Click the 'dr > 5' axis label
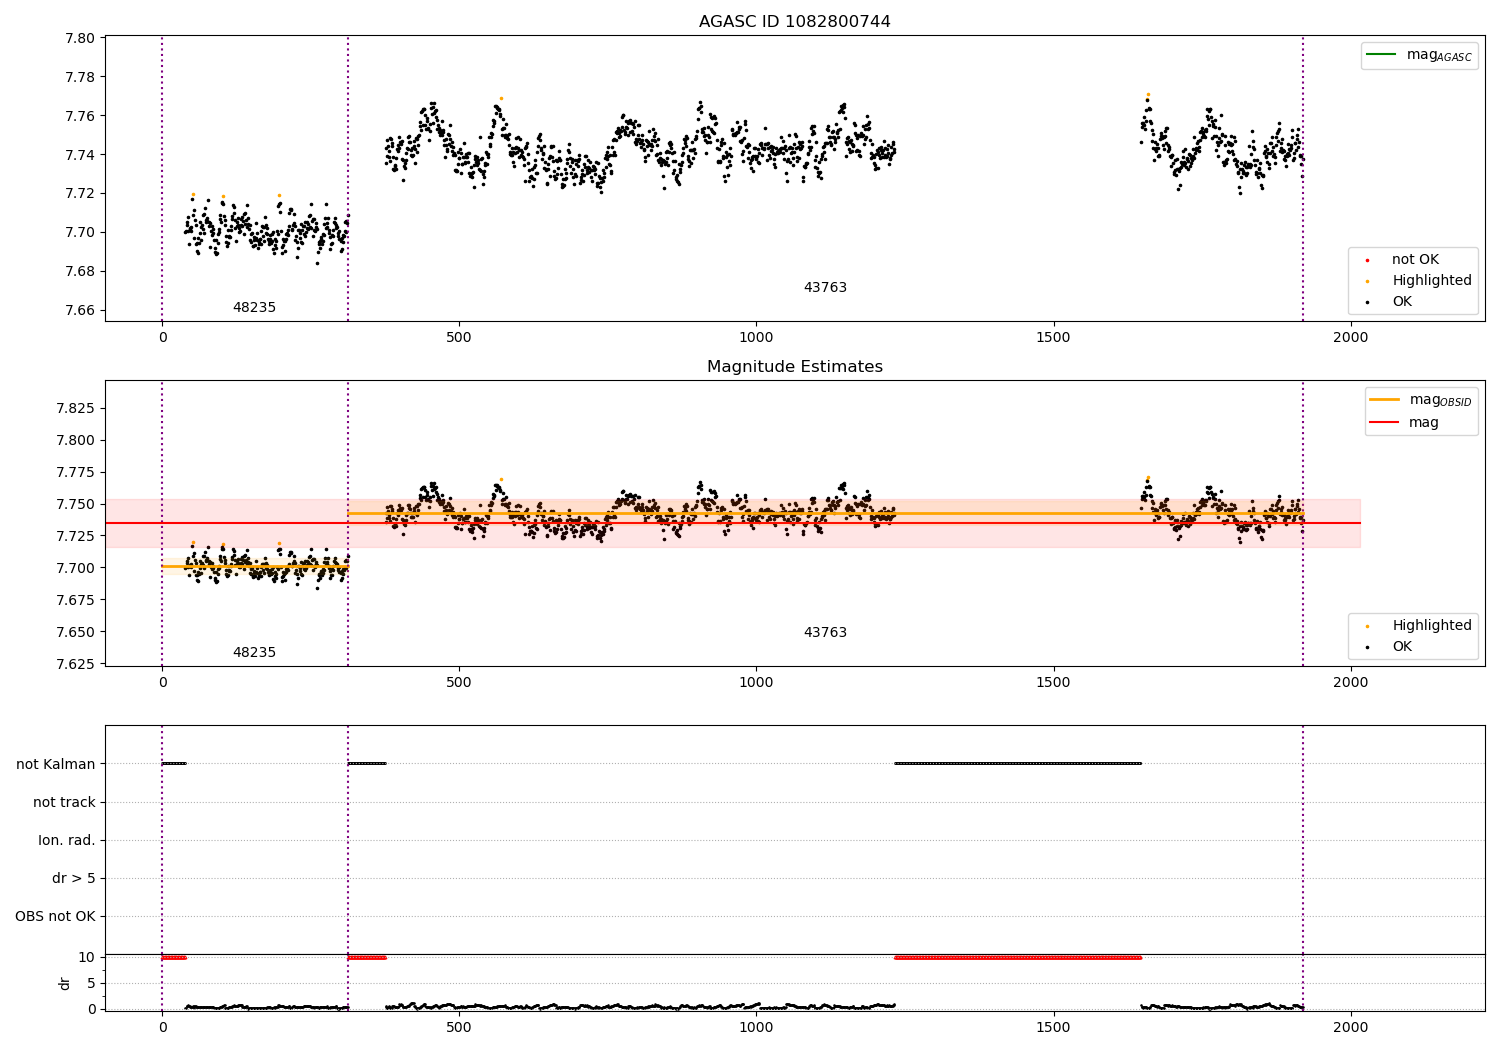Screen dimensions: 1500x1050 pyautogui.click(x=74, y=878)
